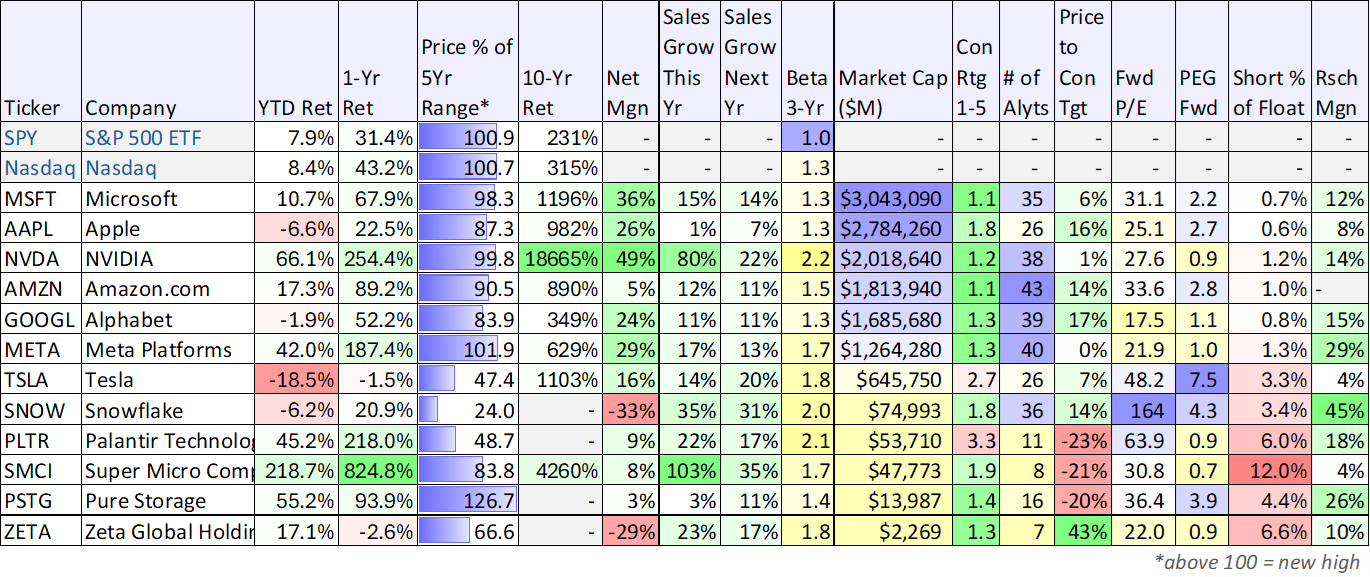Click Tesla's -18.5% YTD return cell

tap(297, 380)
